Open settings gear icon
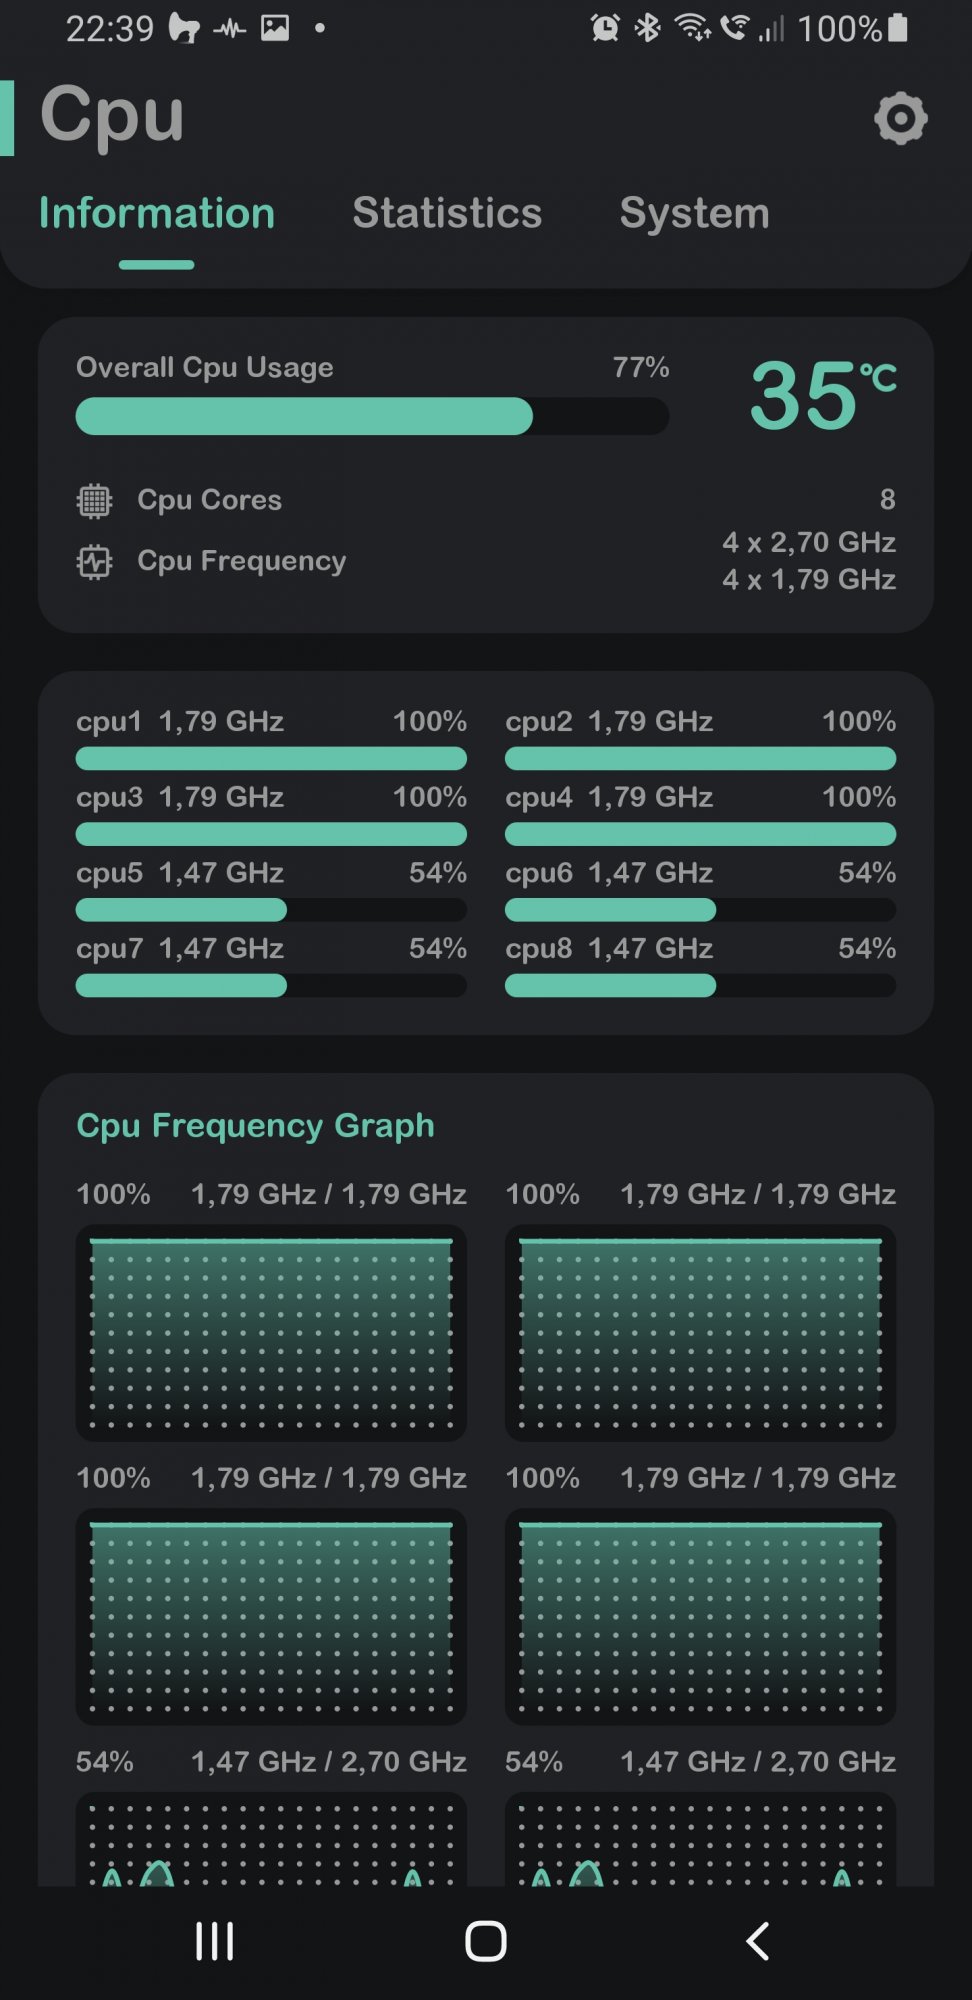 point(900,119)
